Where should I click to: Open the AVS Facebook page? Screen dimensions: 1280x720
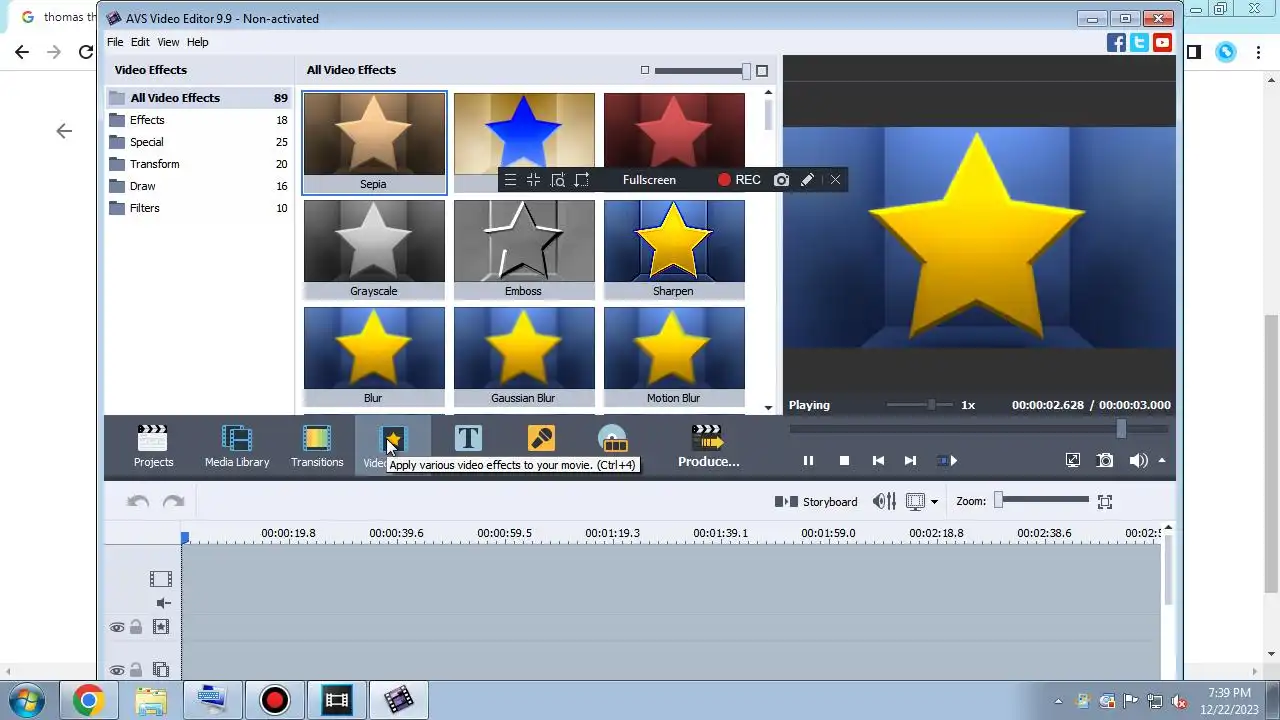(x=1116, y=43)
